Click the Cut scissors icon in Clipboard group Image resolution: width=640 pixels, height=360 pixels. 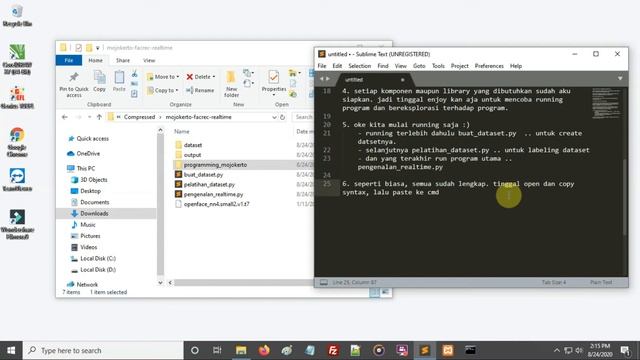[x=134, y=74]
